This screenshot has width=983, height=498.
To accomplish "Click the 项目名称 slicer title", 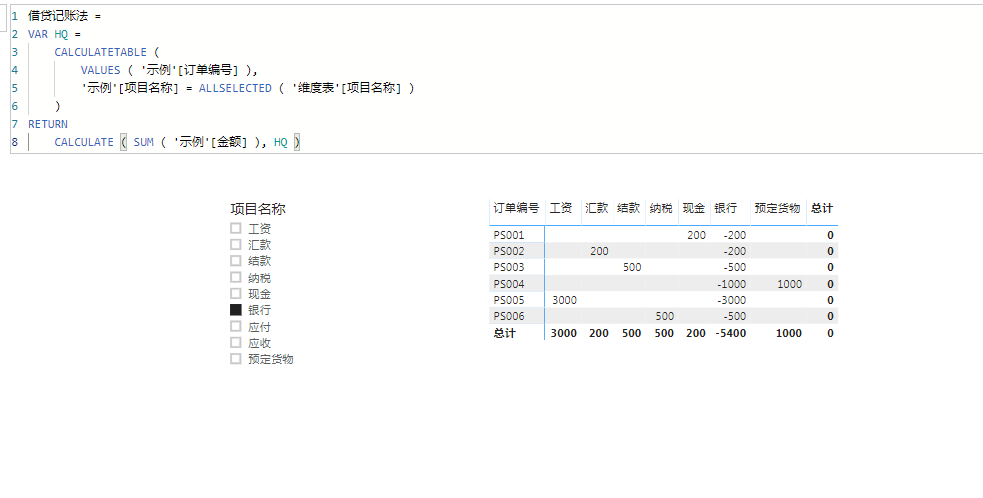I will coord(258,209).
